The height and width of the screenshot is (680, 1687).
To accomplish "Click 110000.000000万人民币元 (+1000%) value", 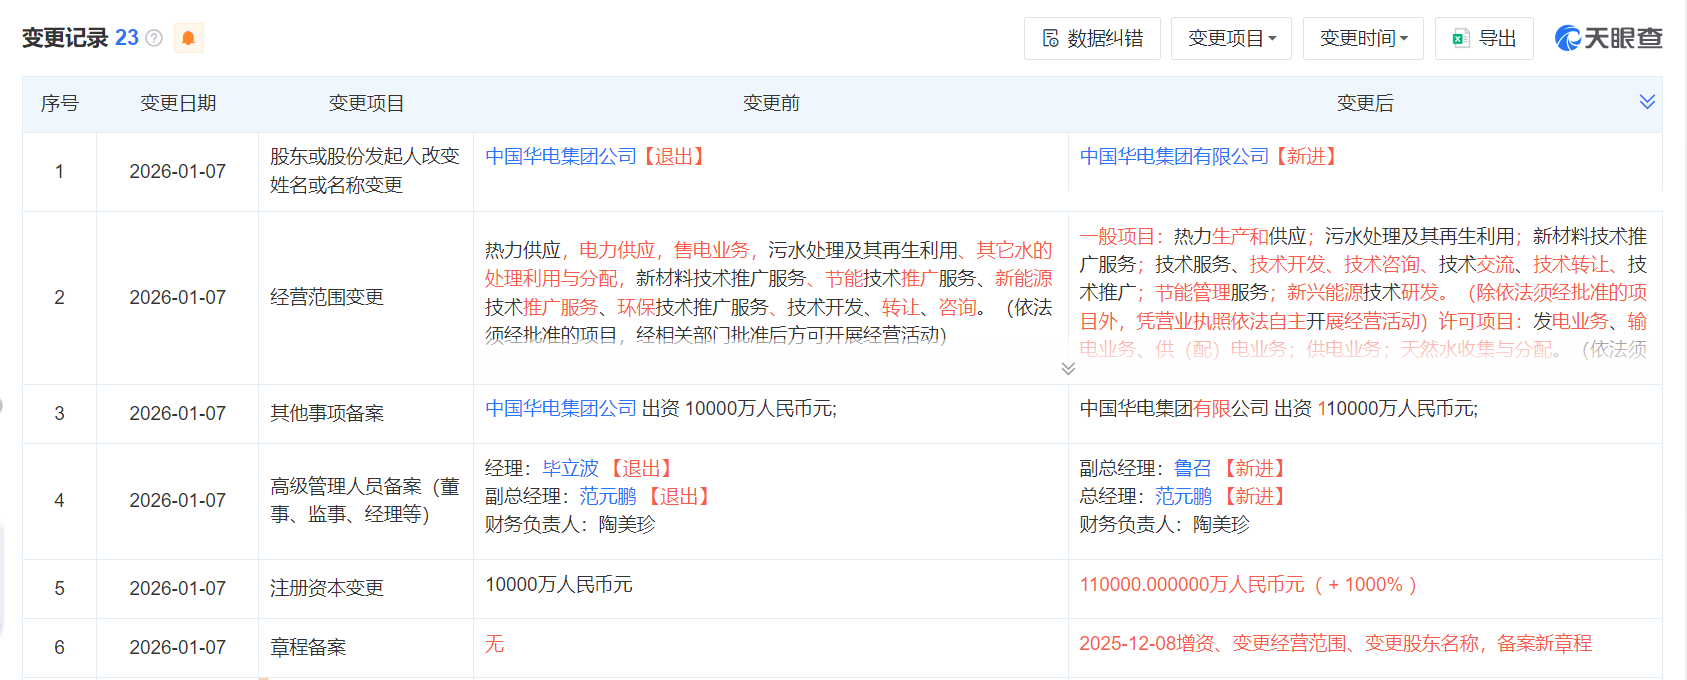I will tap(1249, 584).
